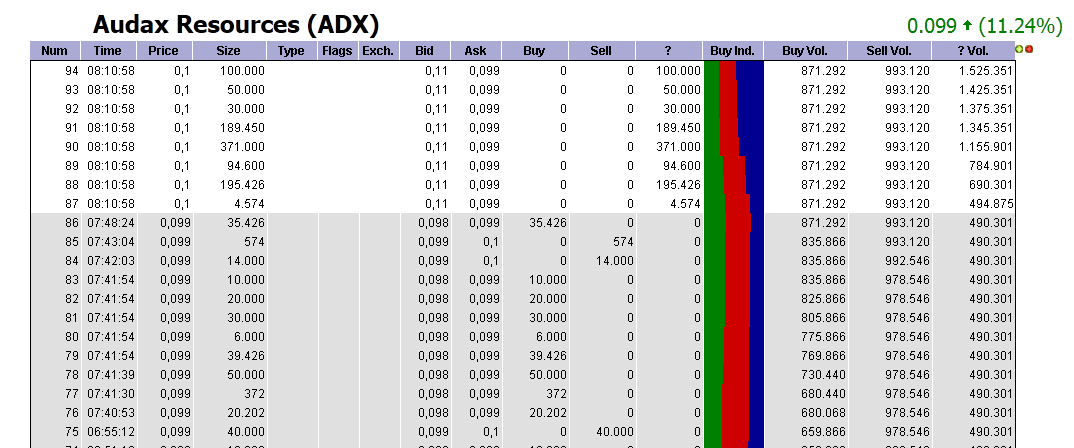
Task: Click Sell value 14.000 in row 84
Action: pos(614,261)
